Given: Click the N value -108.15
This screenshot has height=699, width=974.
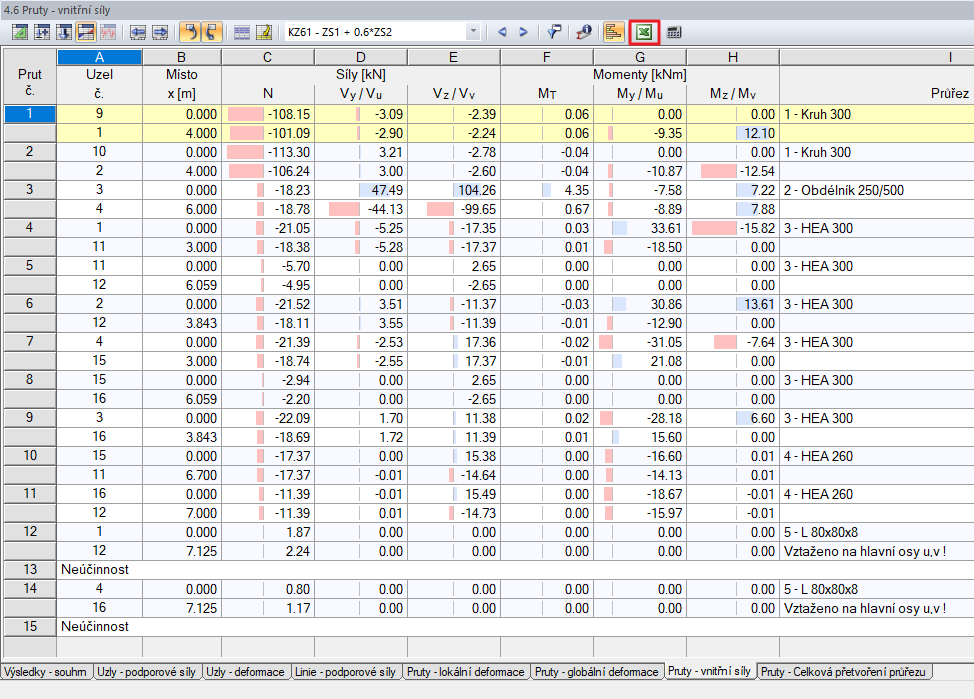Looking at the screenshot, I should click(289, 114).
